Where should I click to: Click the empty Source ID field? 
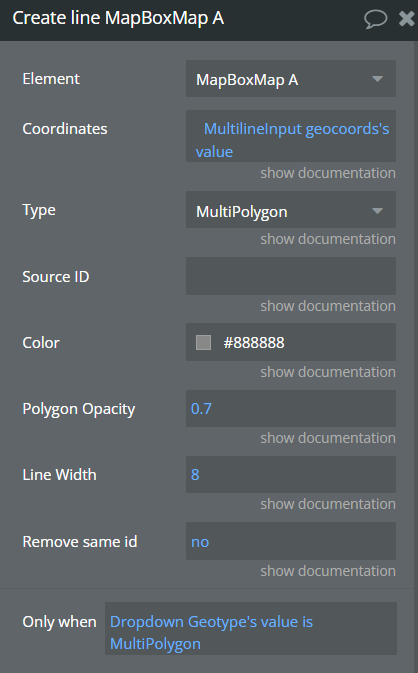pyautogui.click(x=291, y=276)
